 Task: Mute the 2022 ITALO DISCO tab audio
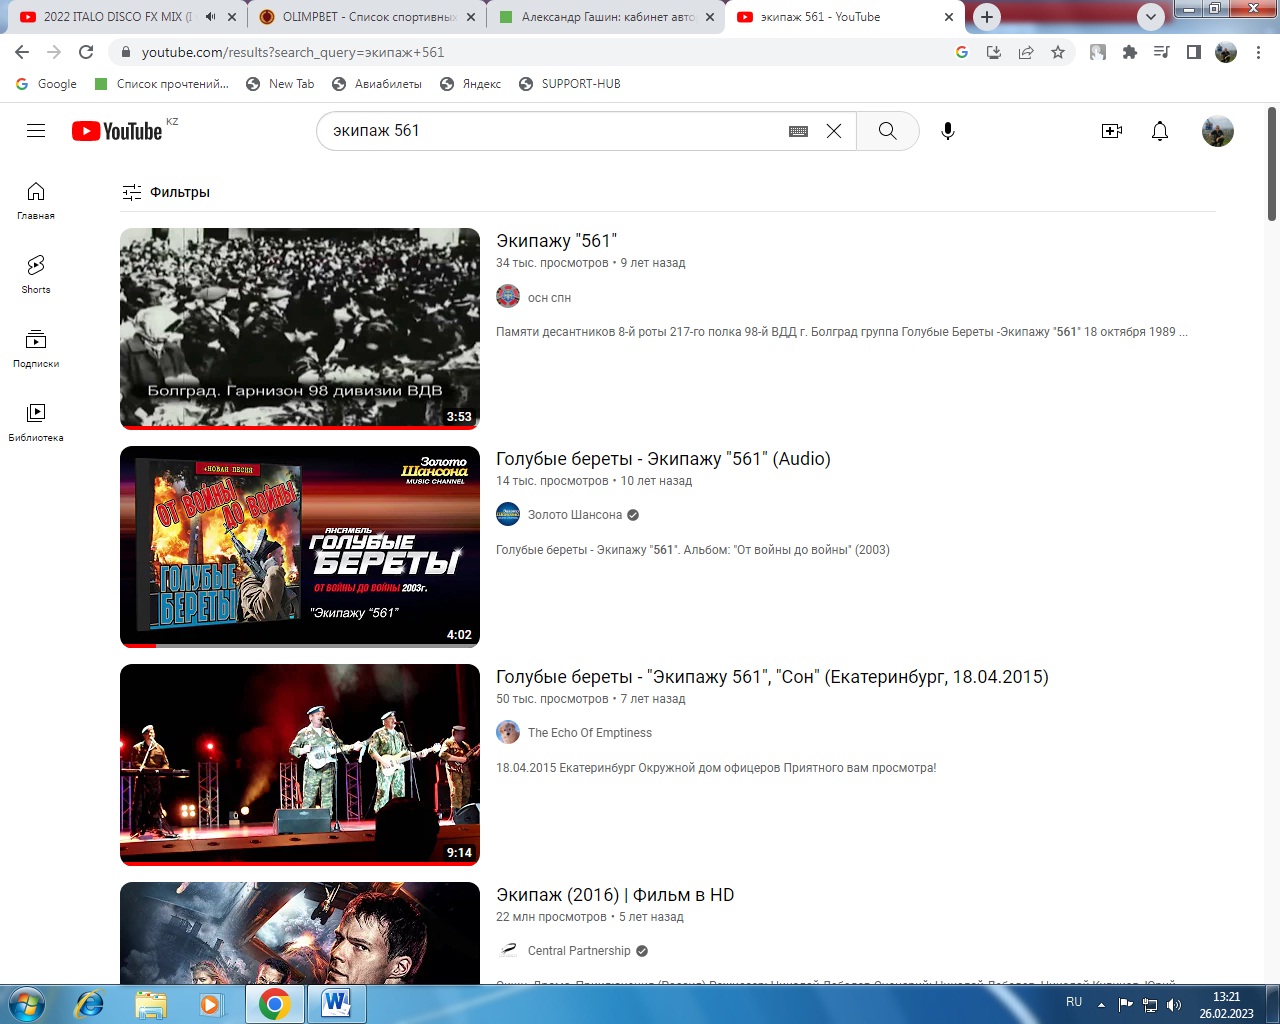[x=210, y=17]
